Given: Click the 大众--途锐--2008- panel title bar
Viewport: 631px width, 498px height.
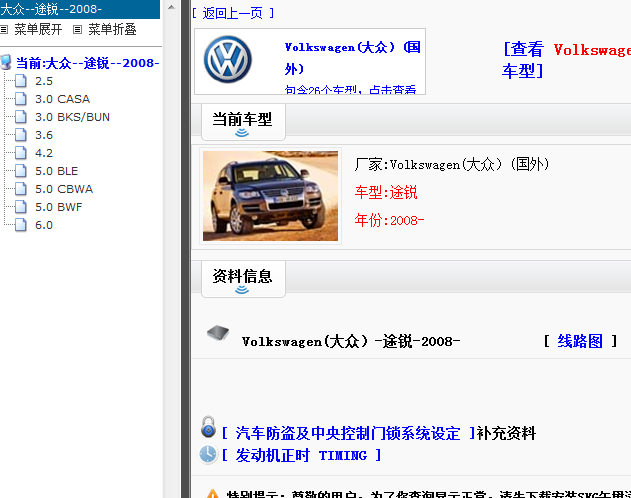Looking at the screenshot, I should pyautogui.click(x=80, y=9).
